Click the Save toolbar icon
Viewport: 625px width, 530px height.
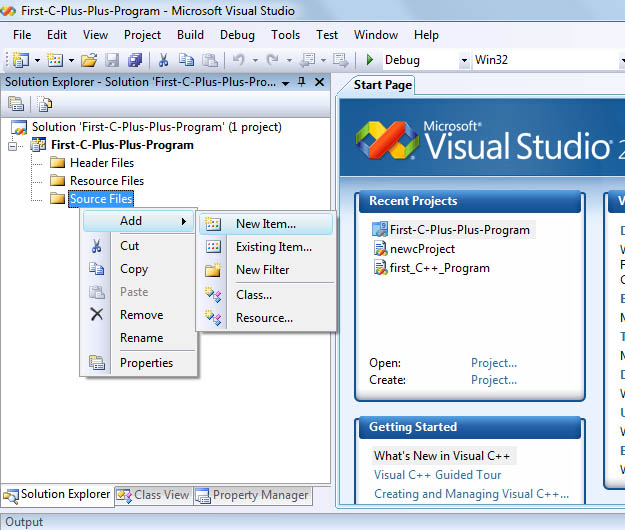point(112,60)
